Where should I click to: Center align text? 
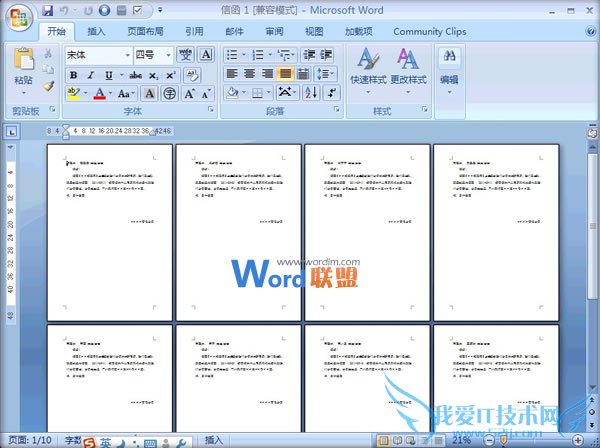coord(249,73)
